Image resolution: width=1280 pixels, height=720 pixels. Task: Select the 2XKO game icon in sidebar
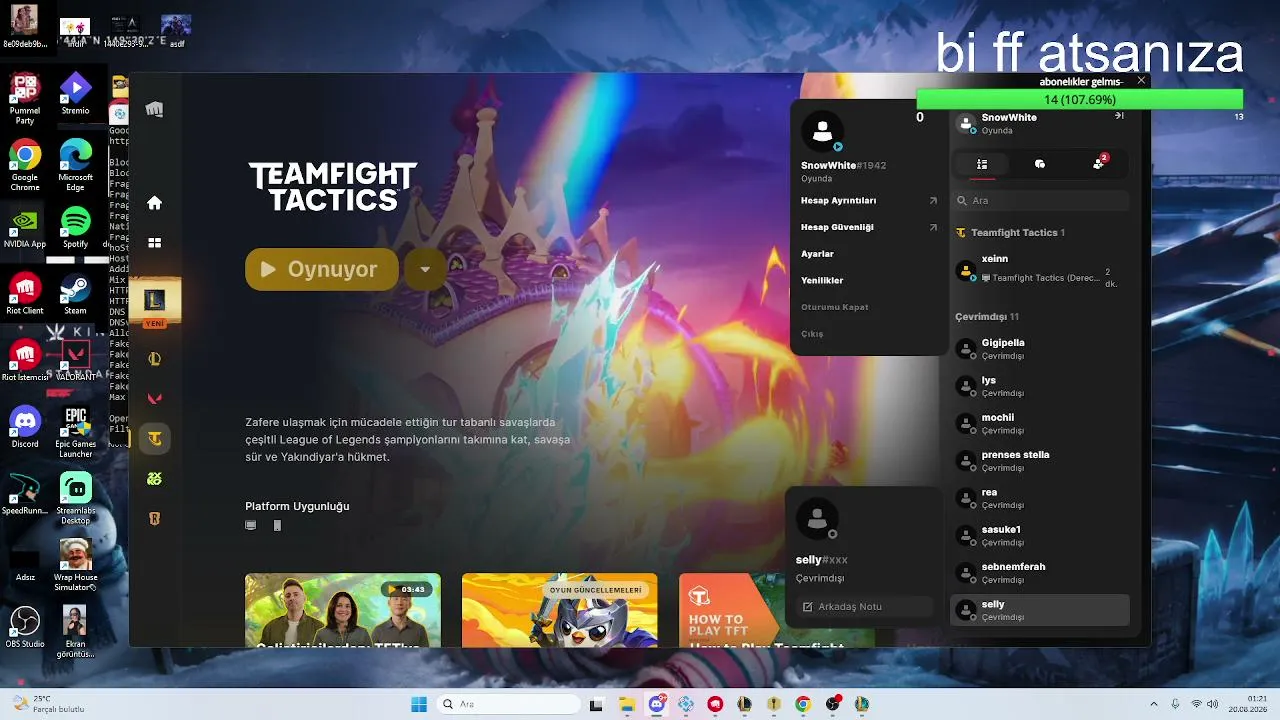(x=154, y=479)
